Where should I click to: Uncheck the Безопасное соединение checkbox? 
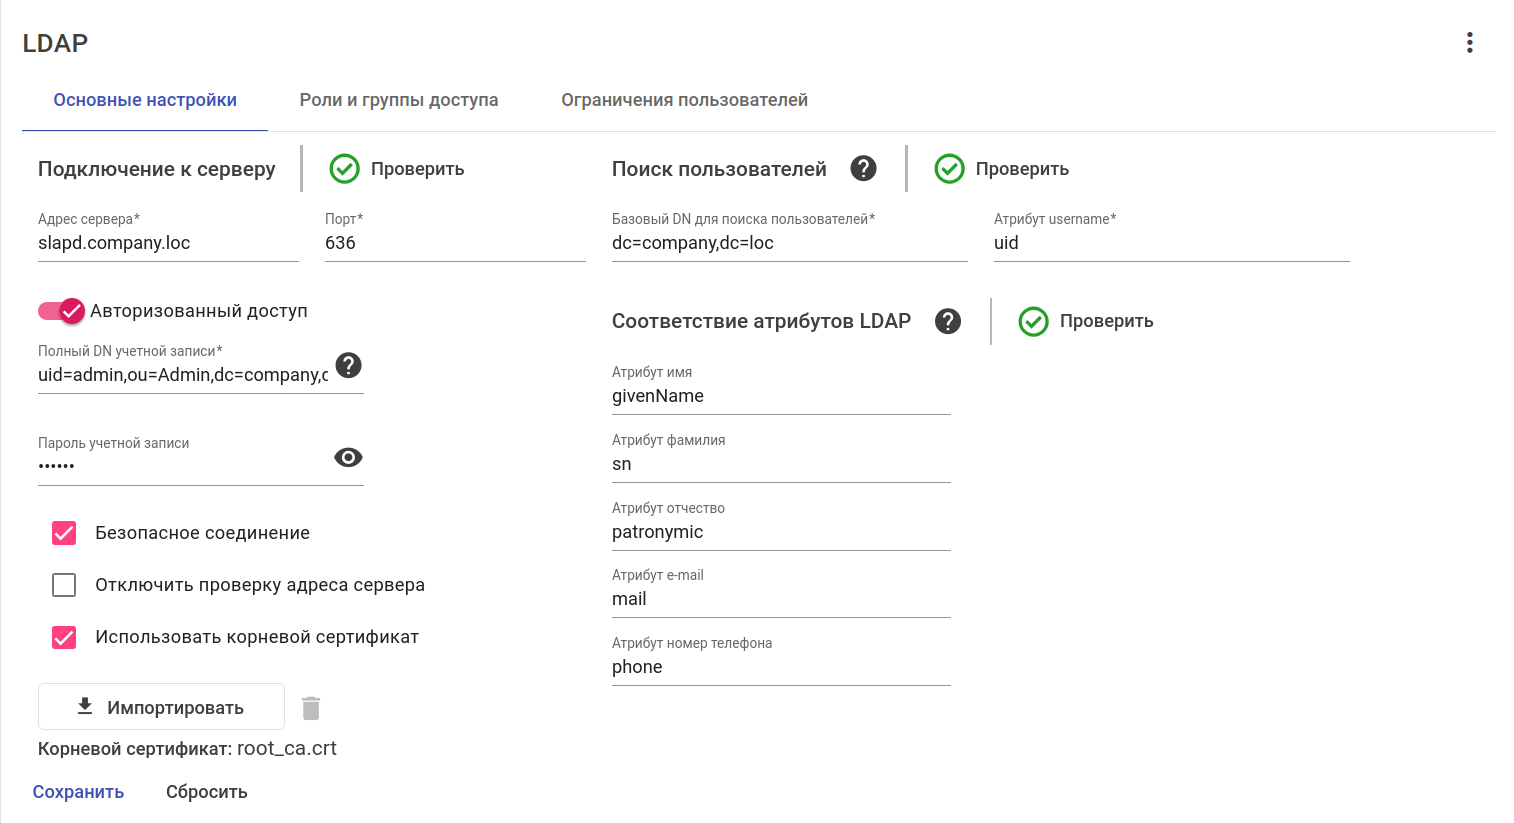click(x=64, y=533)
